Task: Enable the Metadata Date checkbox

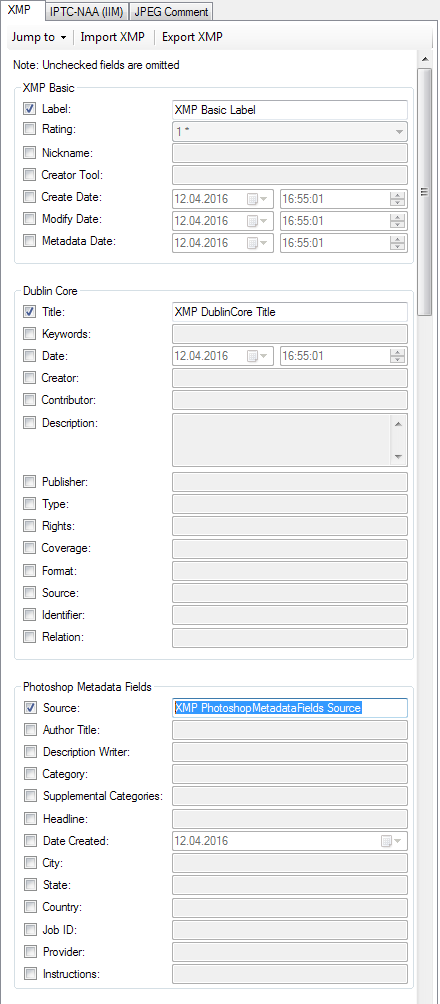Action: 29,241
